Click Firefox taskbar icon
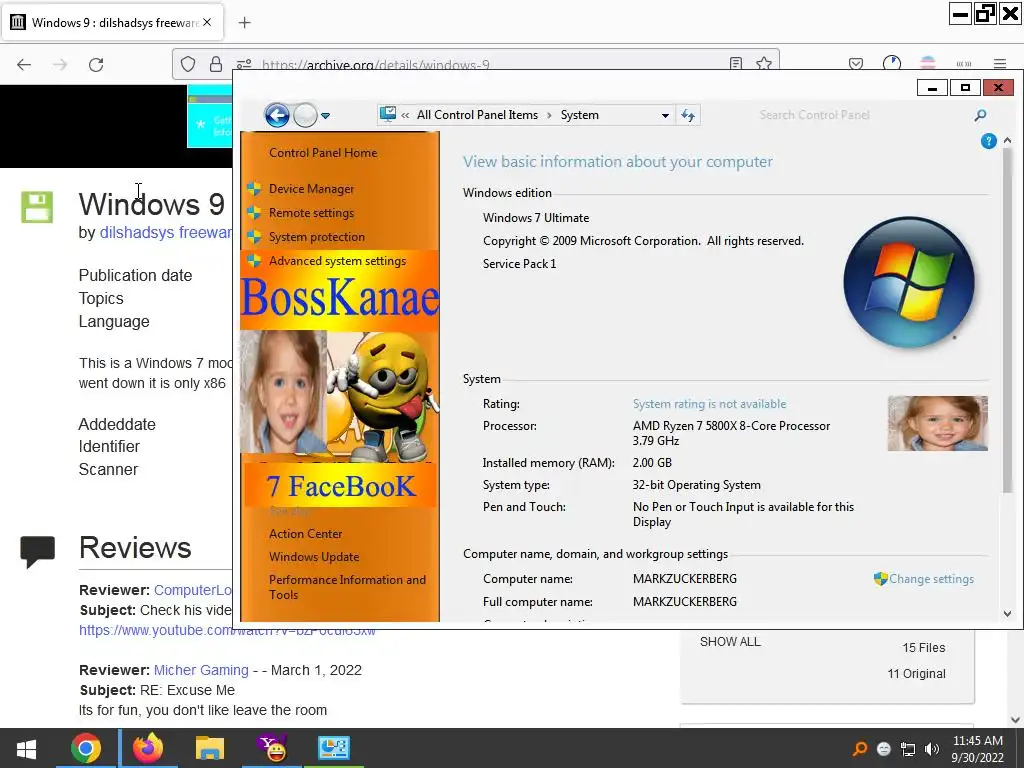 tap(148, 748)
